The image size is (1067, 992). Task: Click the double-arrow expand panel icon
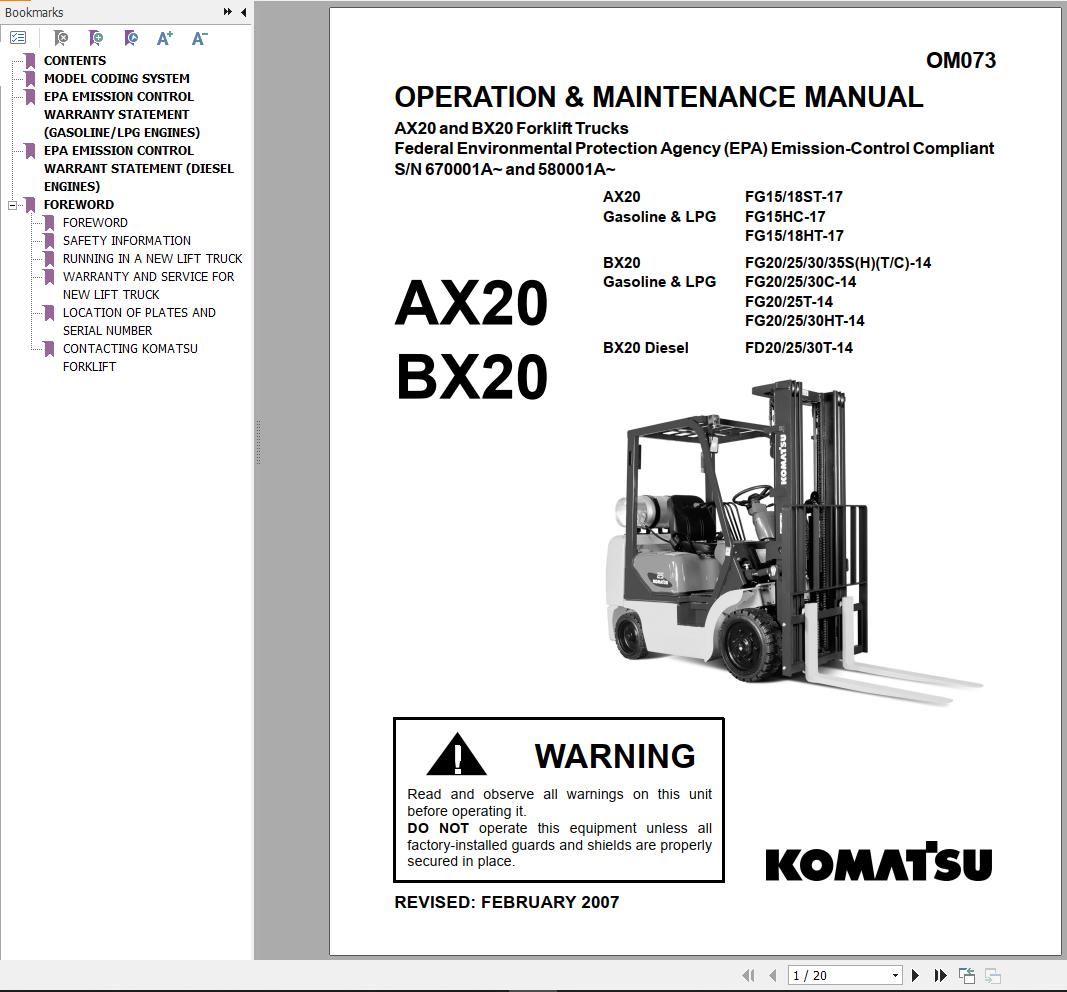coord(227,12)
